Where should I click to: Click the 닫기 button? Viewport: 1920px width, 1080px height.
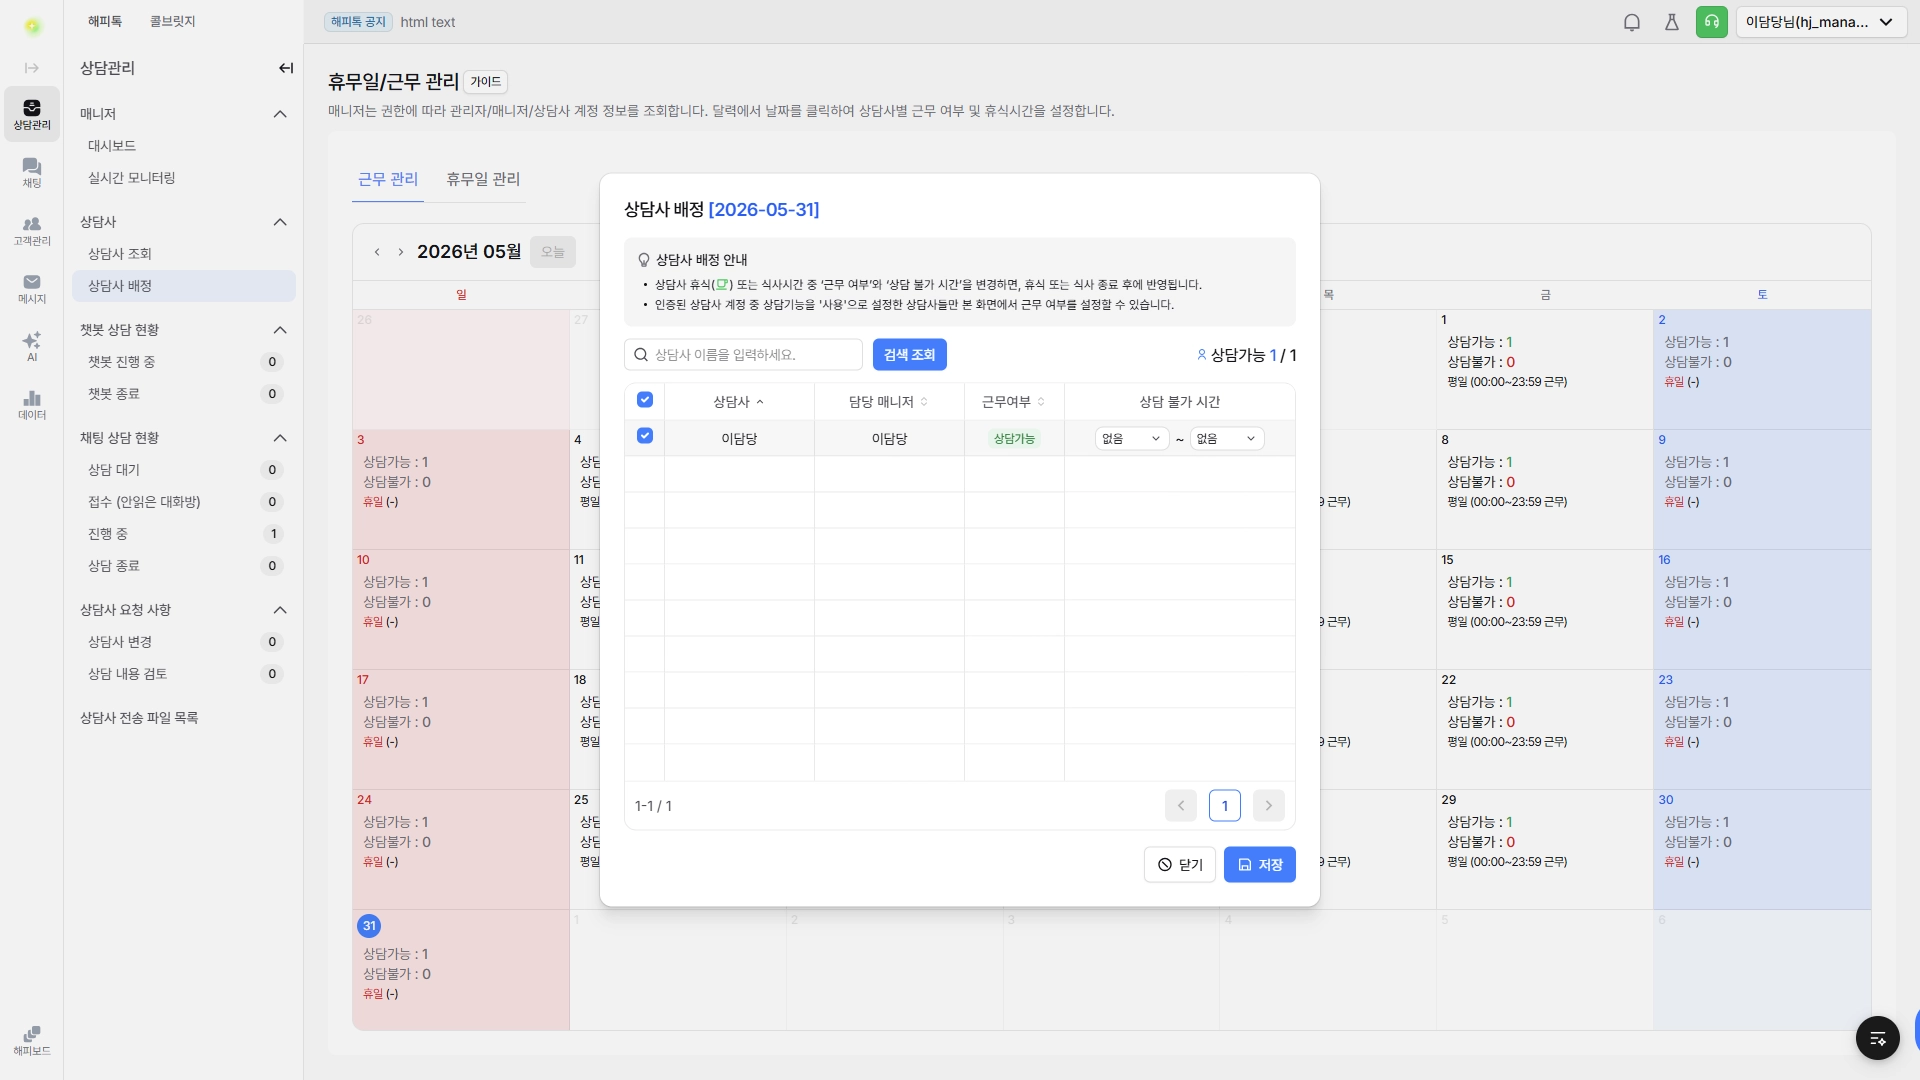(1180, 865)
